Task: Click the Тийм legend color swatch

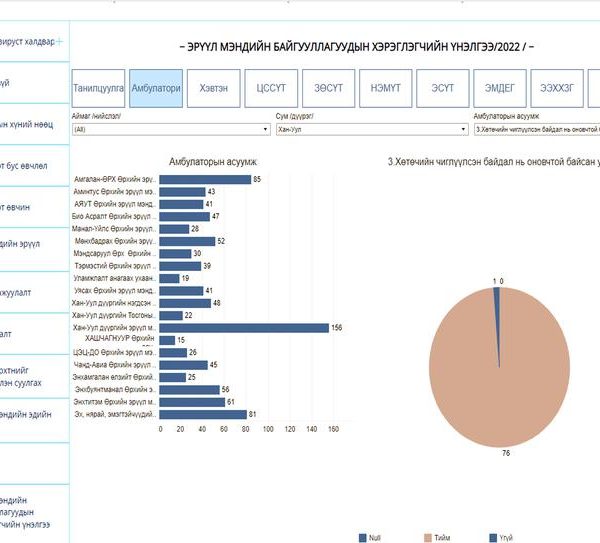Action: point(428,538)
